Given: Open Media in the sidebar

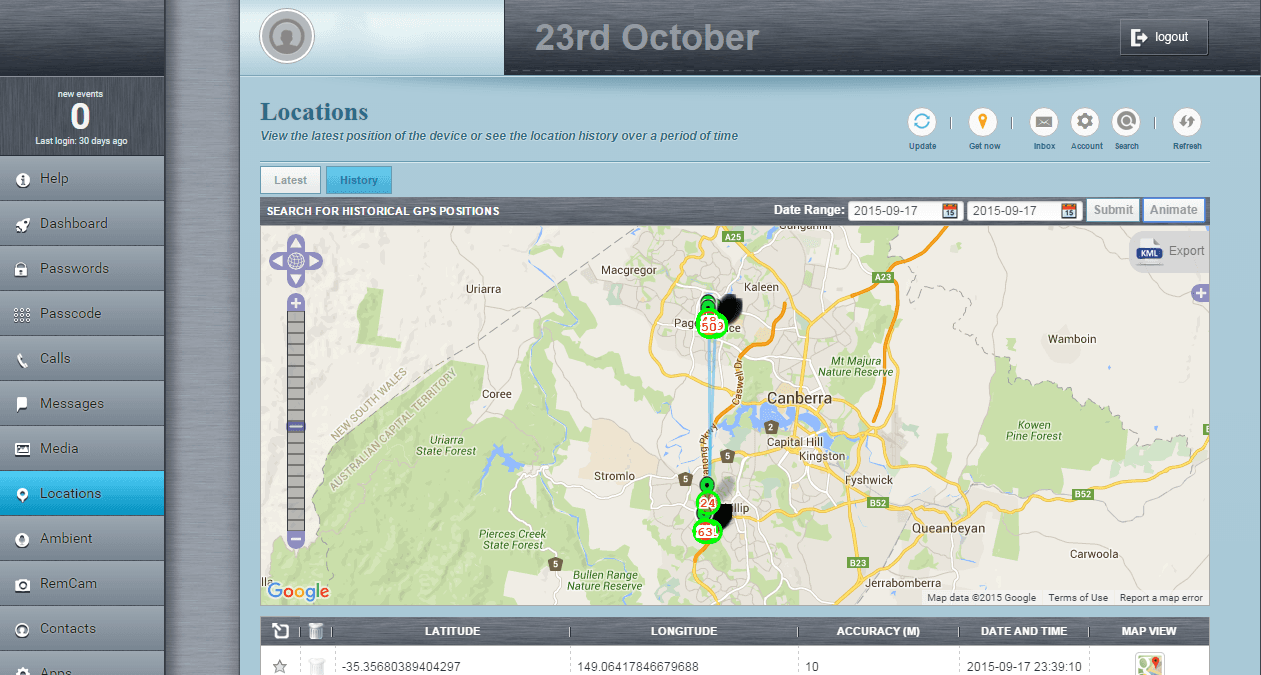Looking at the screenshot, I should pyautogui.click(x=82, y=448).
